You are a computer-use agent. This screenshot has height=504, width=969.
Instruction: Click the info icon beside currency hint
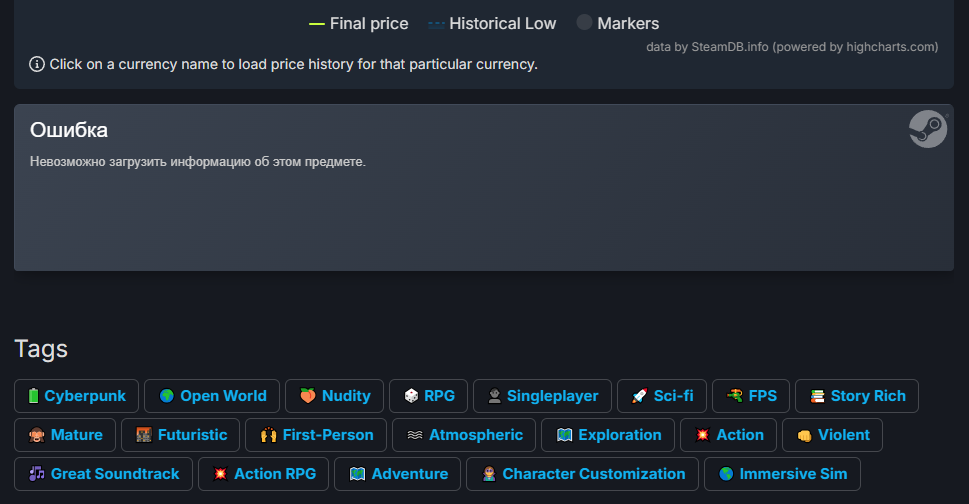click(x=37, y=64)
